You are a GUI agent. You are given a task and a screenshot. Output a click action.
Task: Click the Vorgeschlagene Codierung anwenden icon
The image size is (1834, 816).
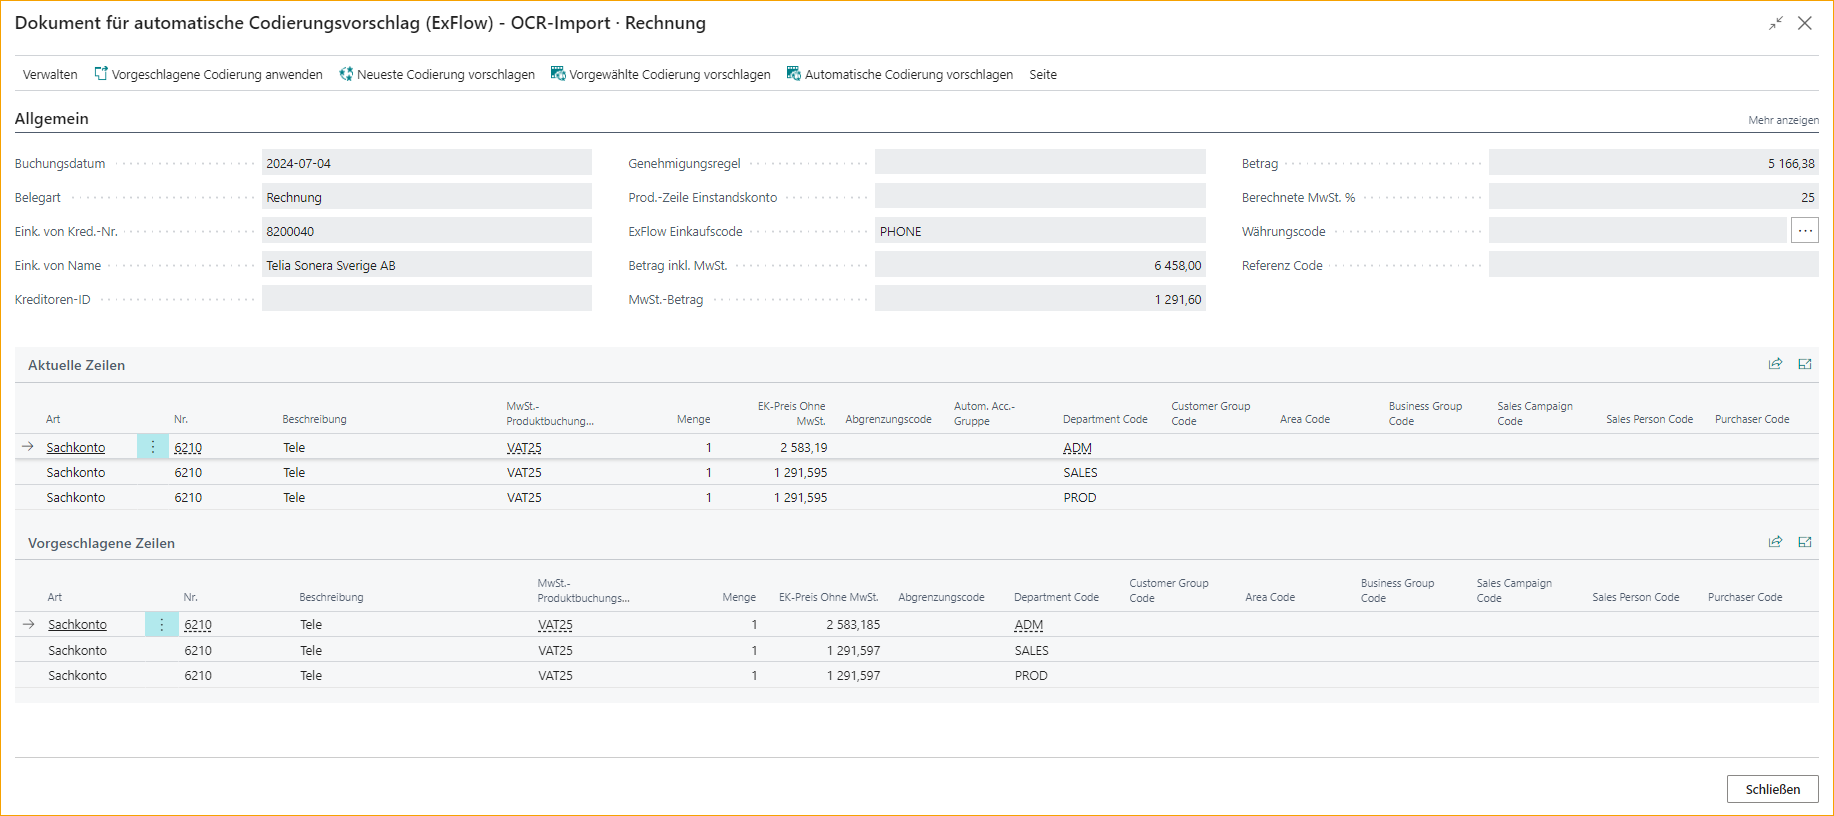click(x=101, y=74)
